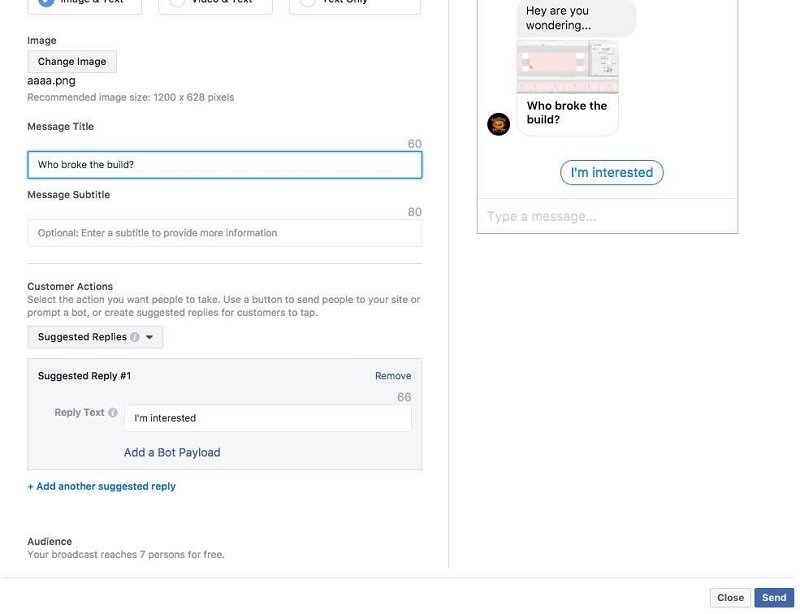Screen dimensions: 800x614
Task: Click the info icon next to Reply Text
Action: pos(113,413)
